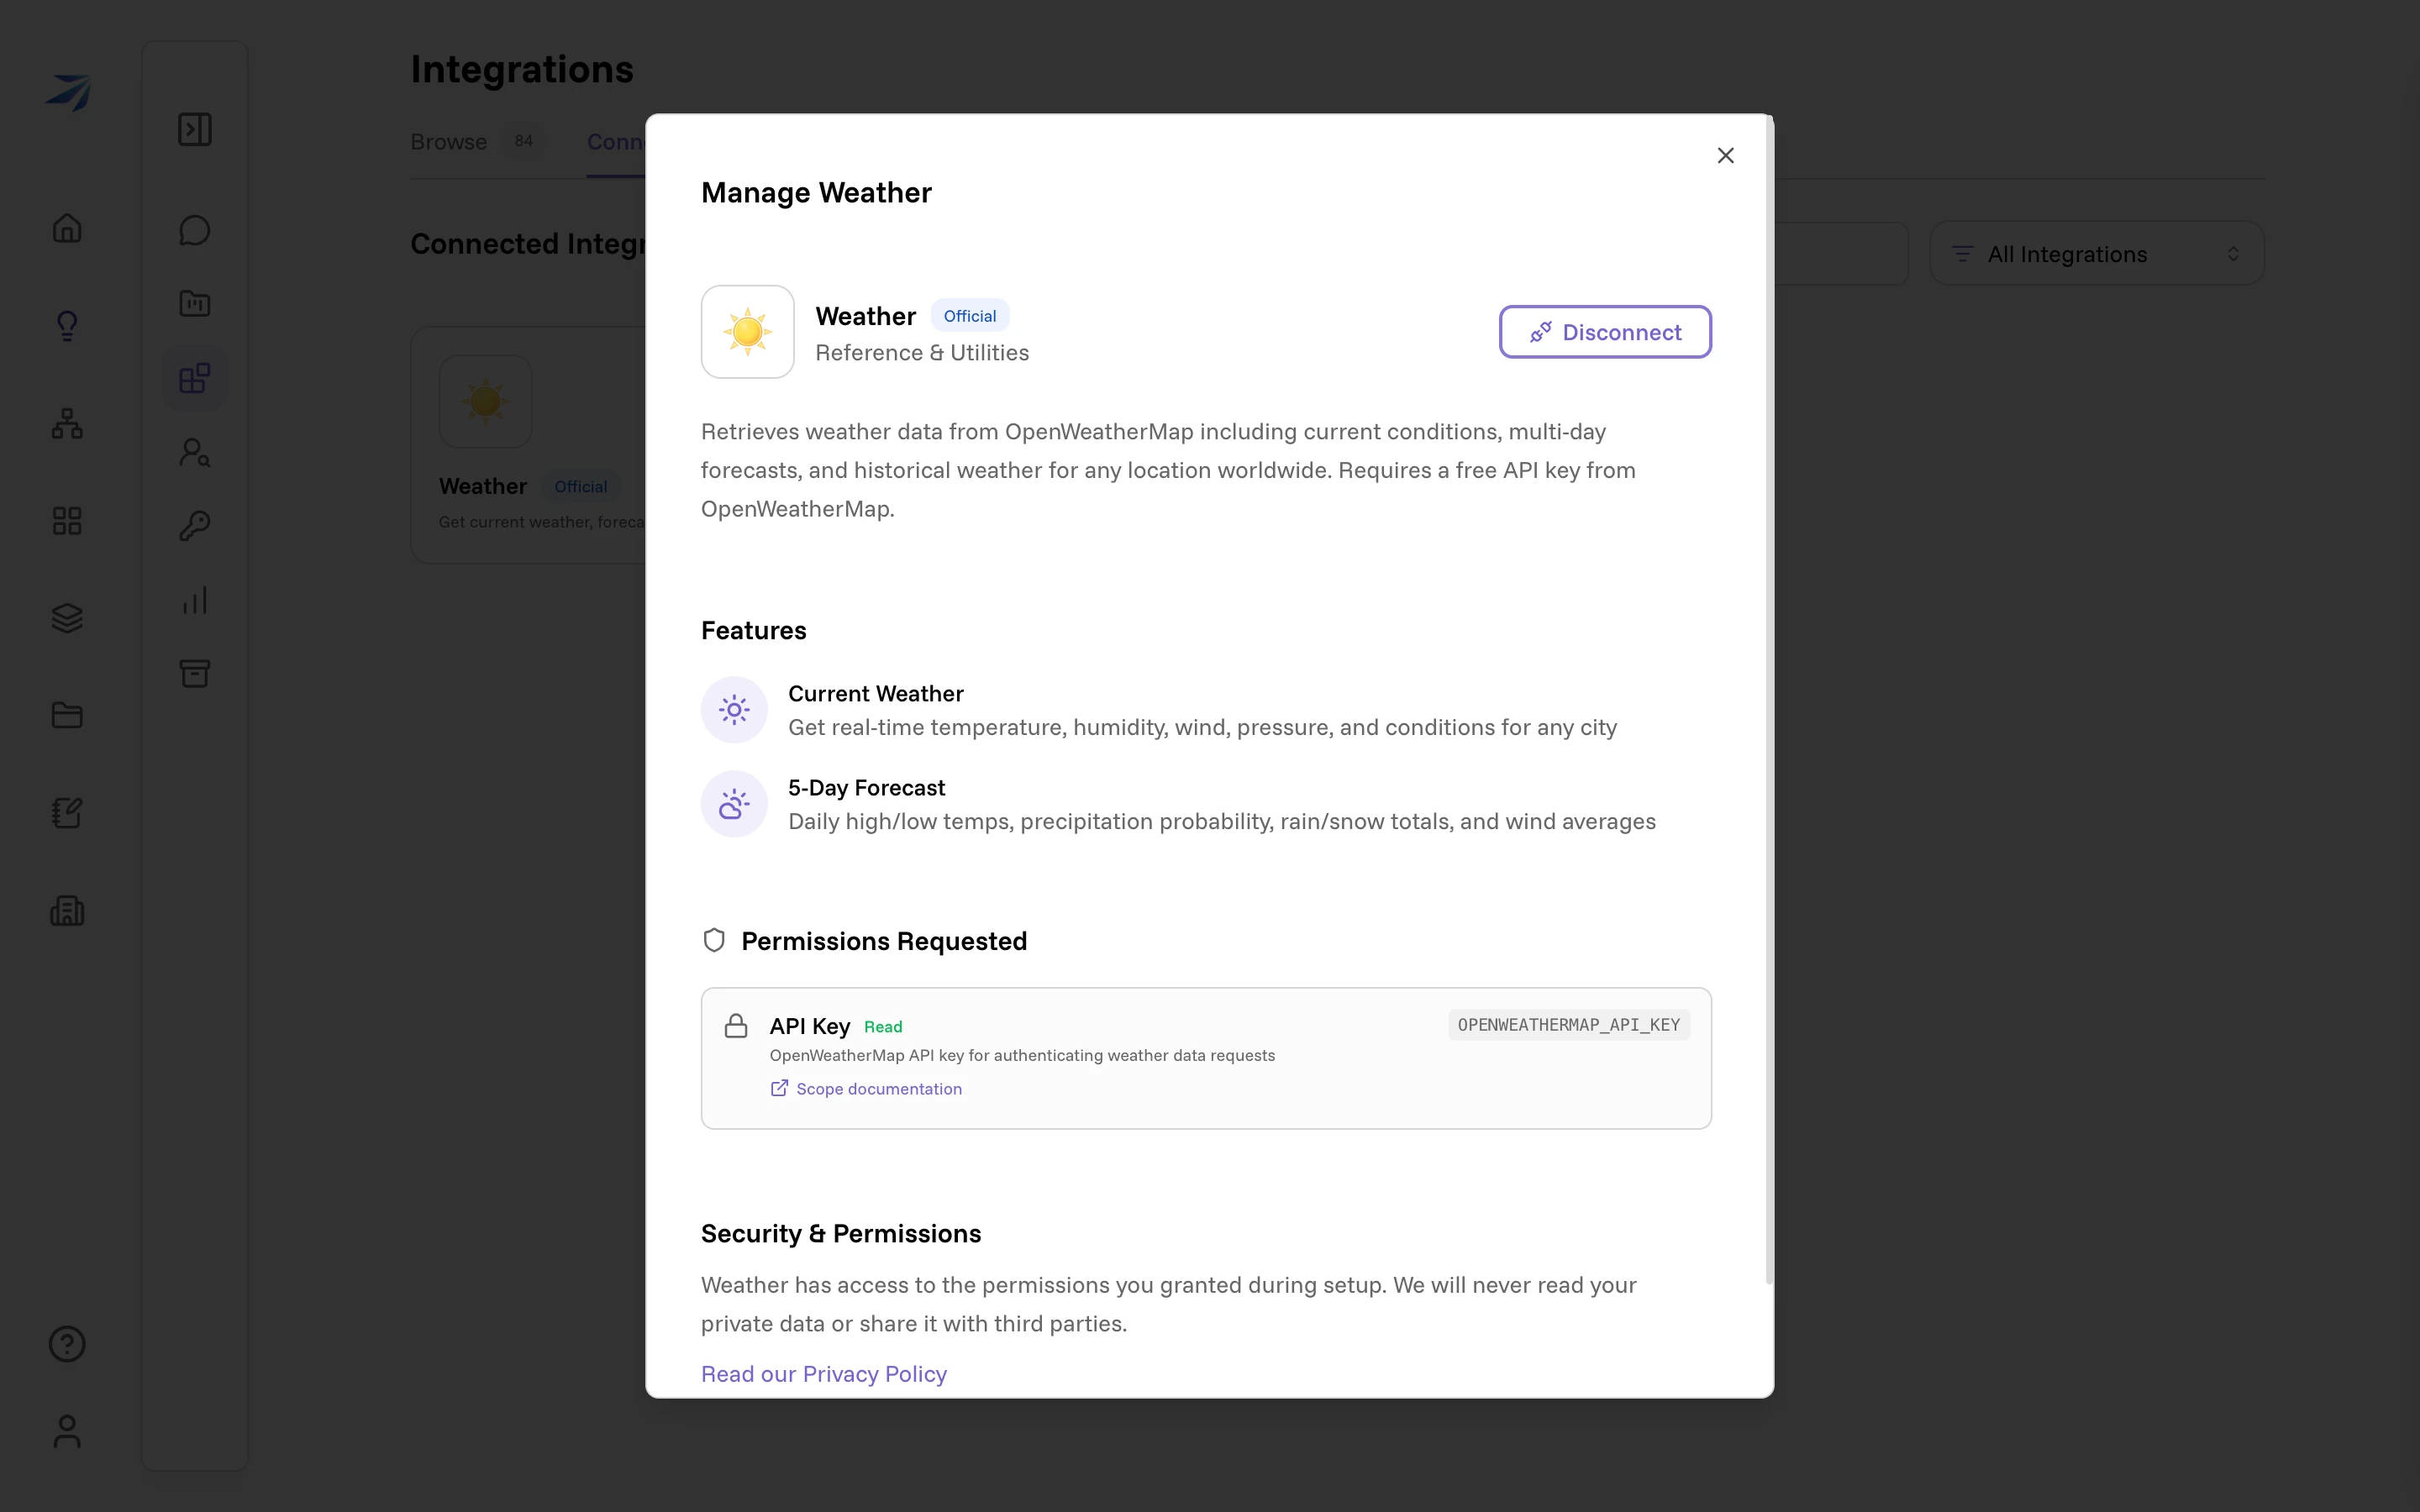This screenshot has height=1512, width=2420.
Task: Click the 5-Day Forecast feature title
Action: pos(866,788)
